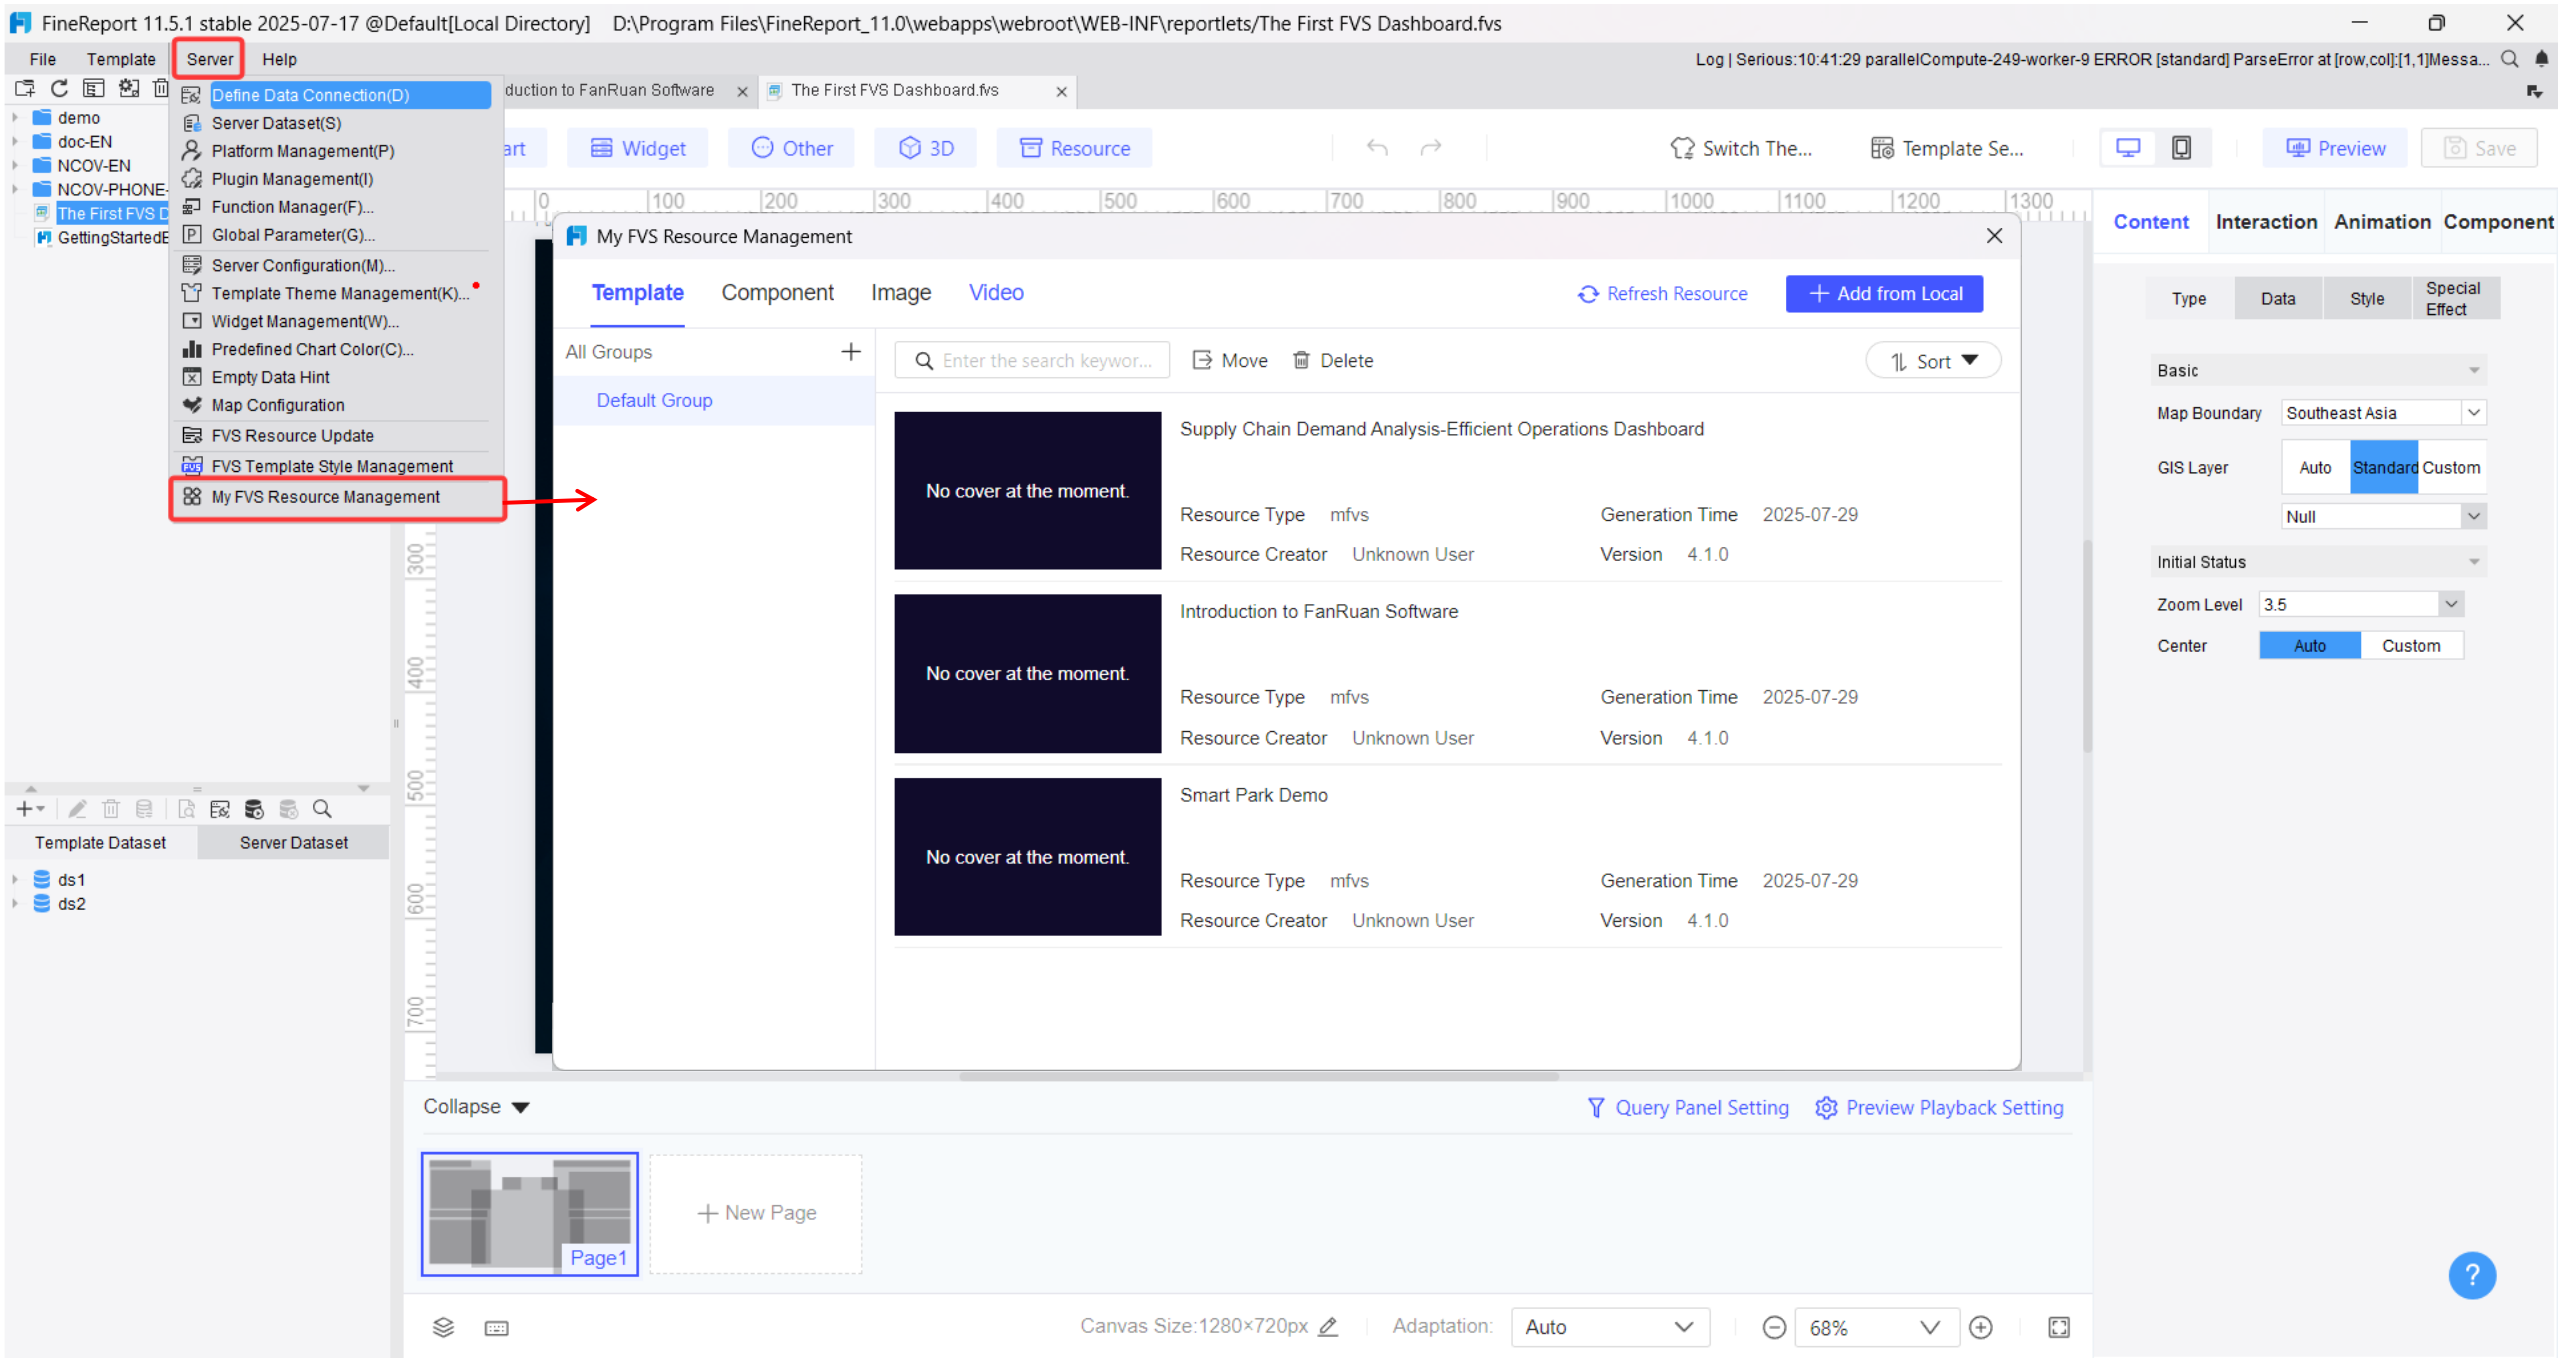Click New Page placeholder
The height and width of the screenshot is (1366, 2560).
tap(756, 1213)
